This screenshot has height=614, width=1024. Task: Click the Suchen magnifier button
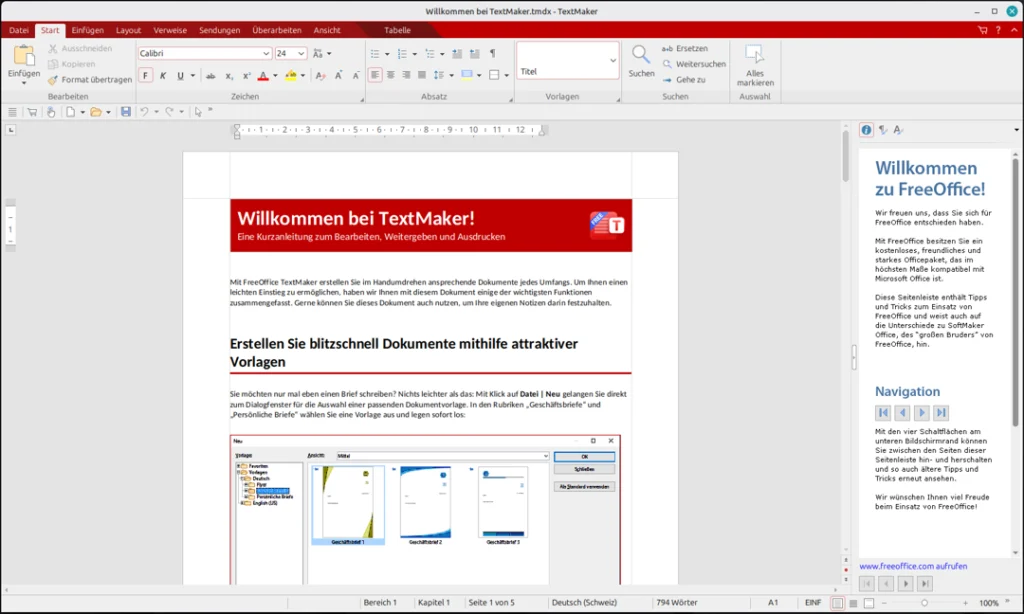point(641,61)
